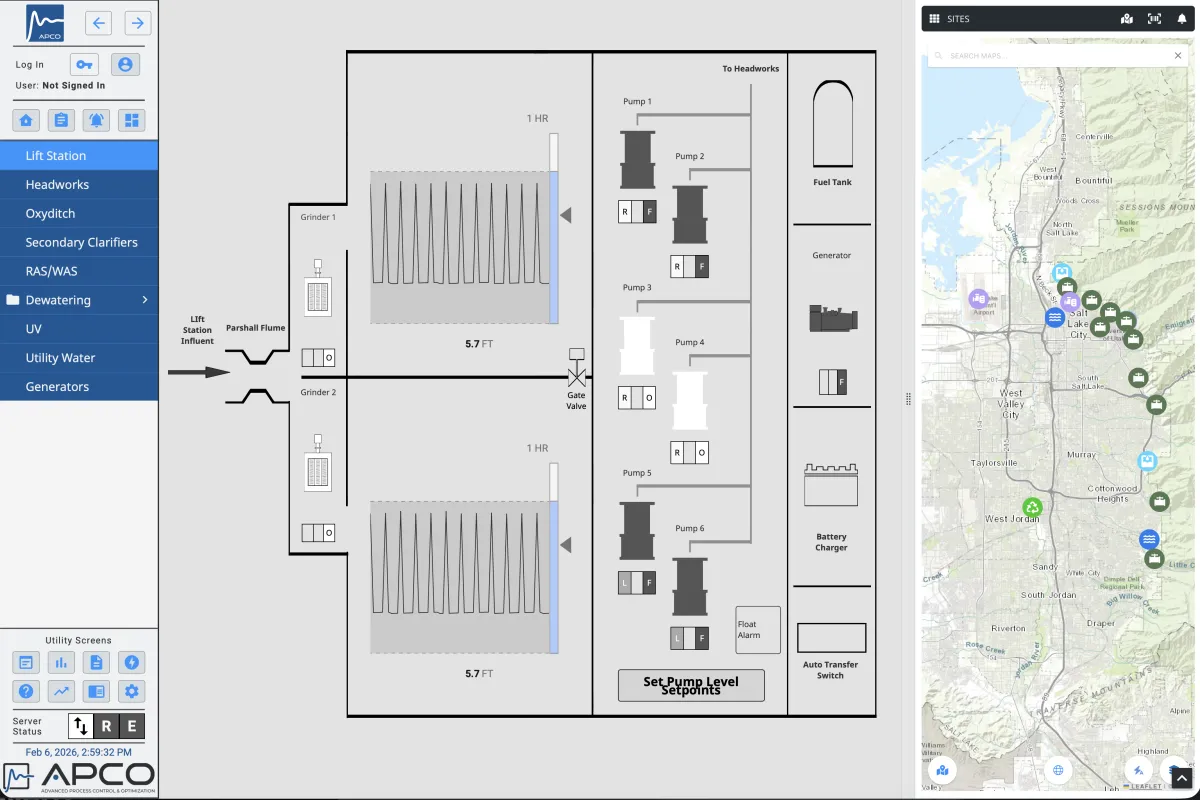Click the green recycle marker near West Jordan
1200x800 pixels.
coord(1032,508)
